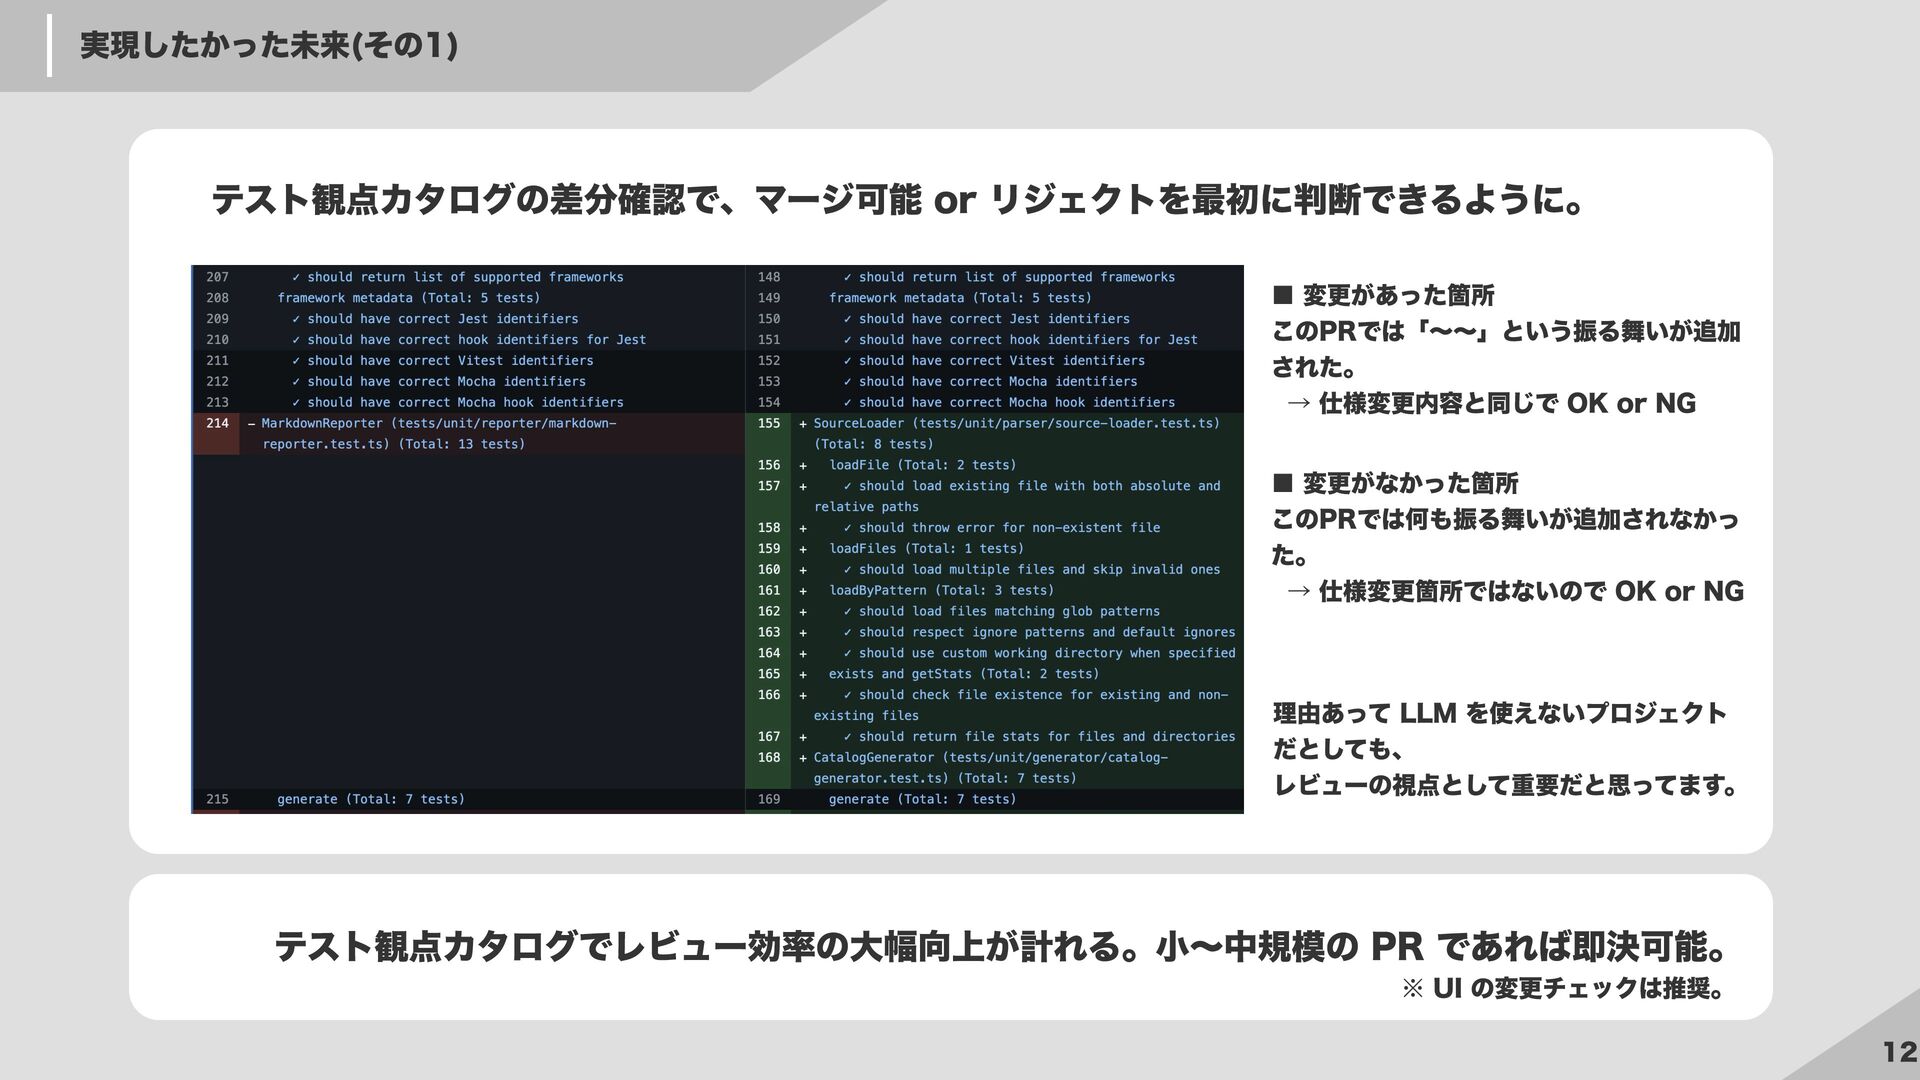
Task: Click the heading ■ 変更があった箇所
Action: 1383,296
